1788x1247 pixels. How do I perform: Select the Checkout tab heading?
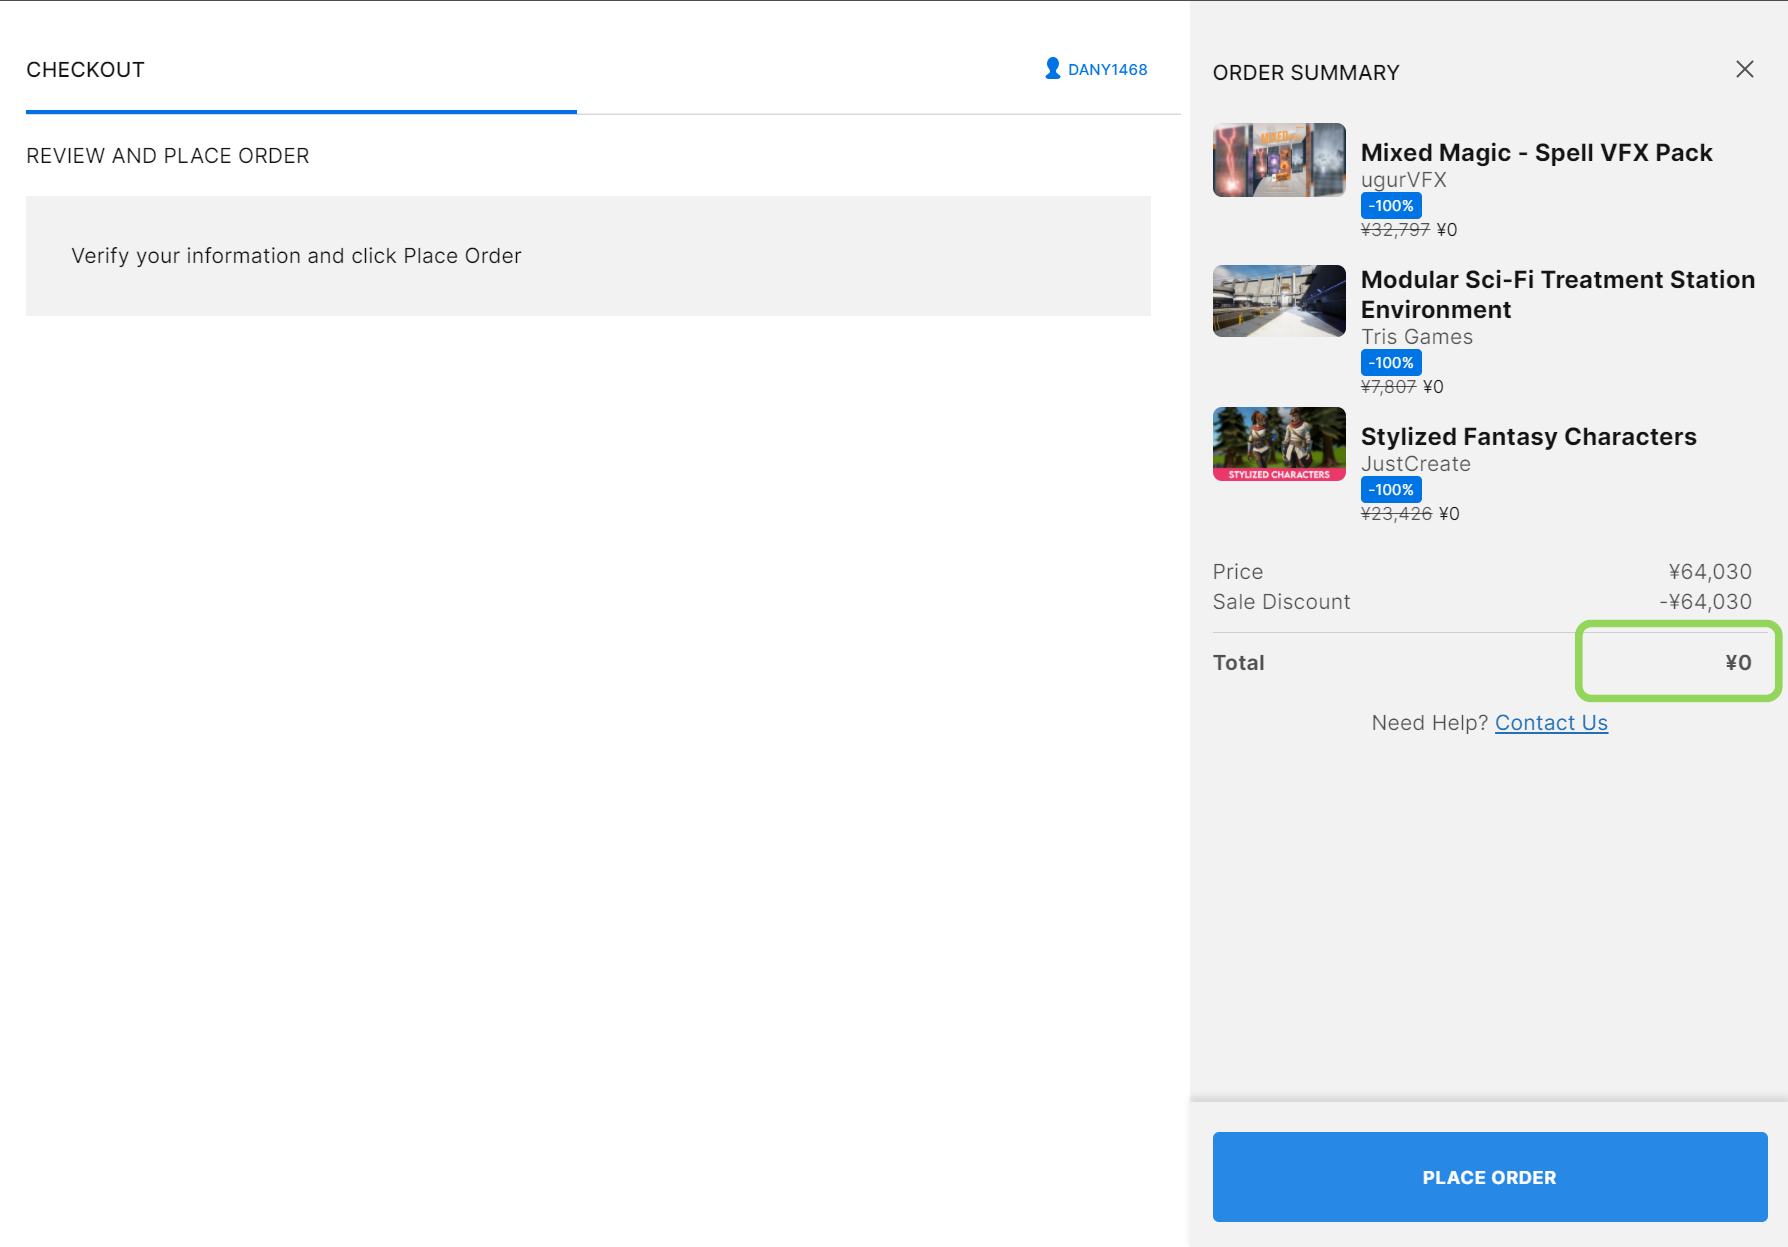86,70
